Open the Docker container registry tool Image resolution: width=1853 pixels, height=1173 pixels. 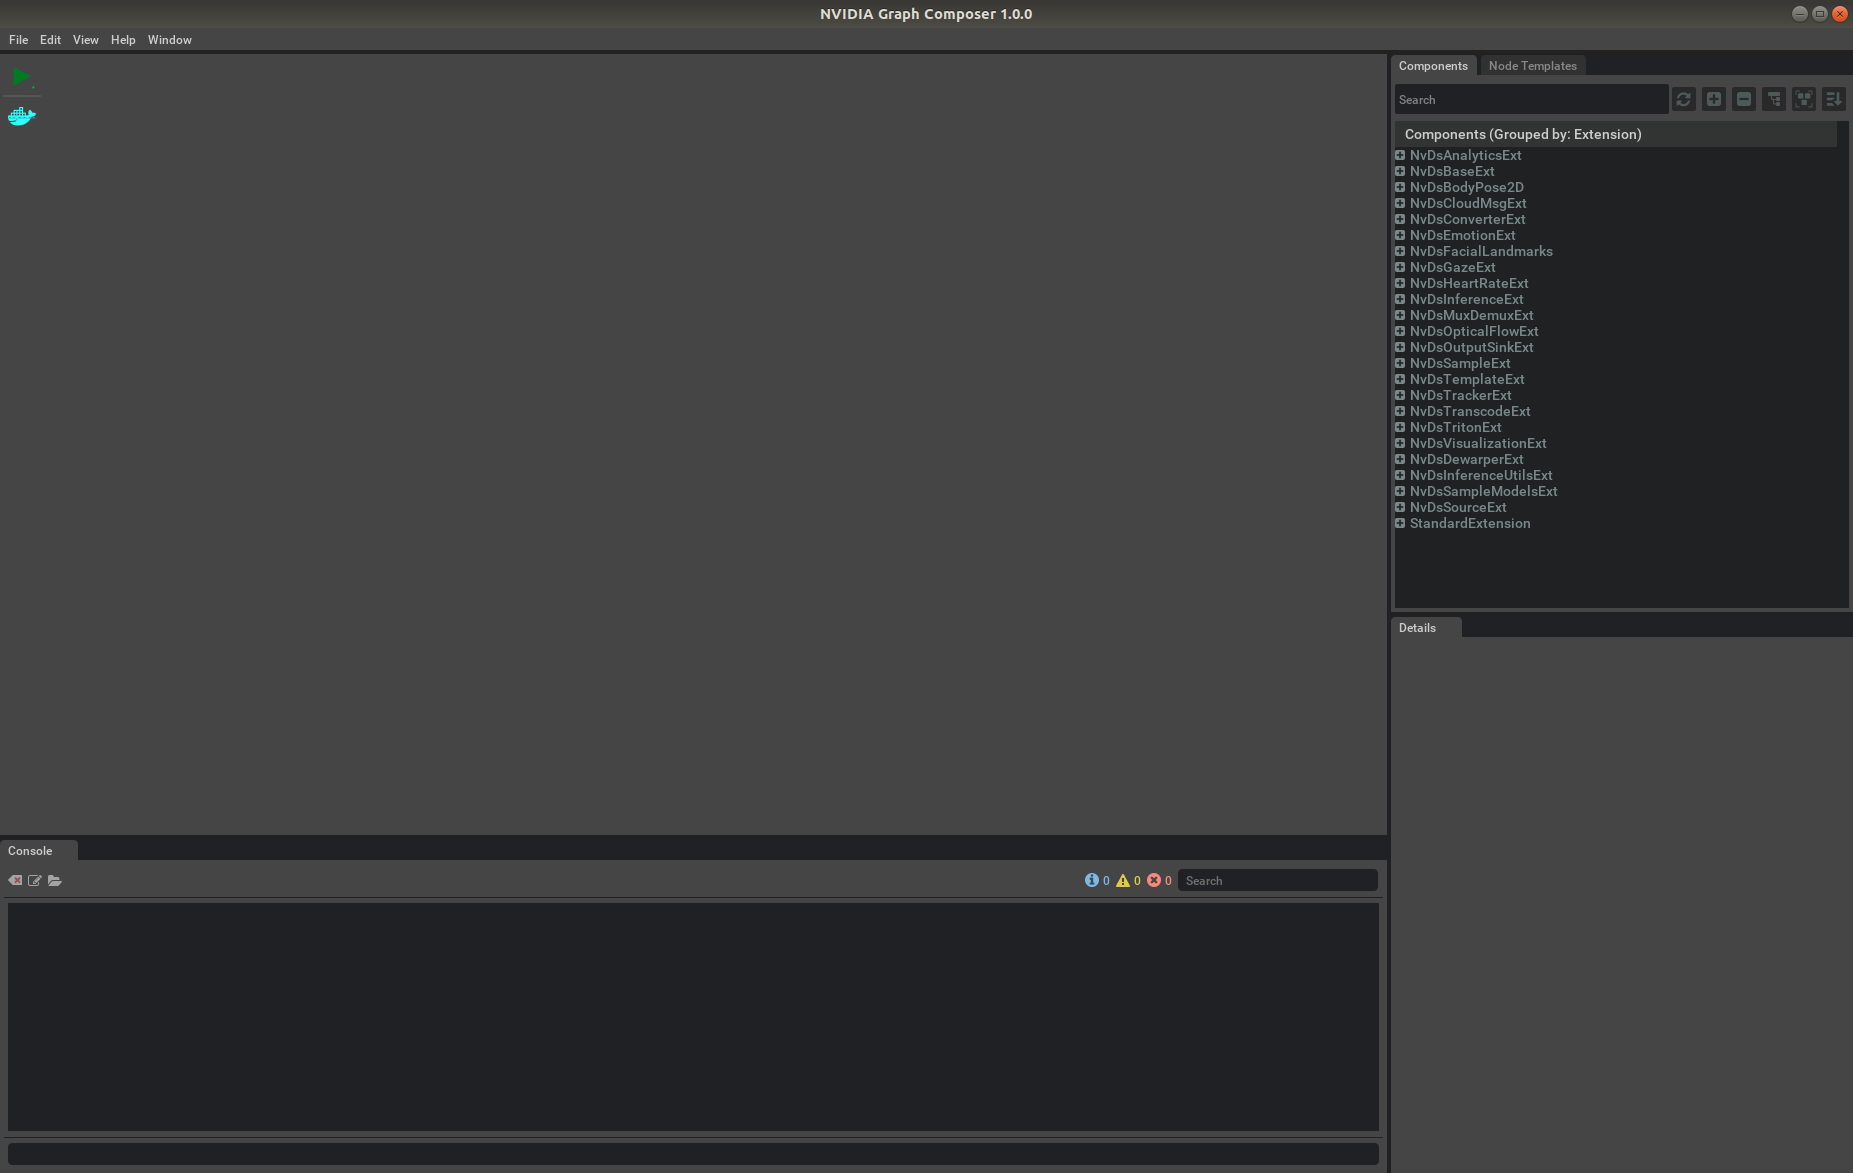tap(20, 116)
